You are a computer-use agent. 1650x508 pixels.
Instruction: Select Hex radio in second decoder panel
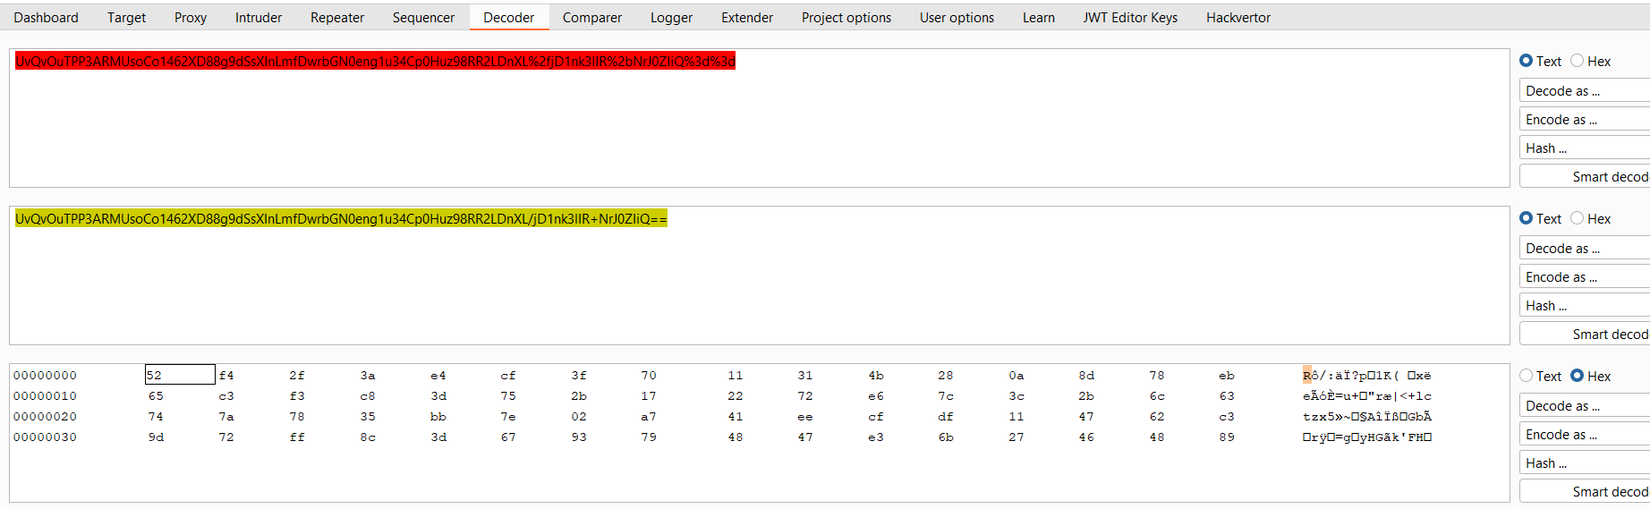(x=1577, y=218)
